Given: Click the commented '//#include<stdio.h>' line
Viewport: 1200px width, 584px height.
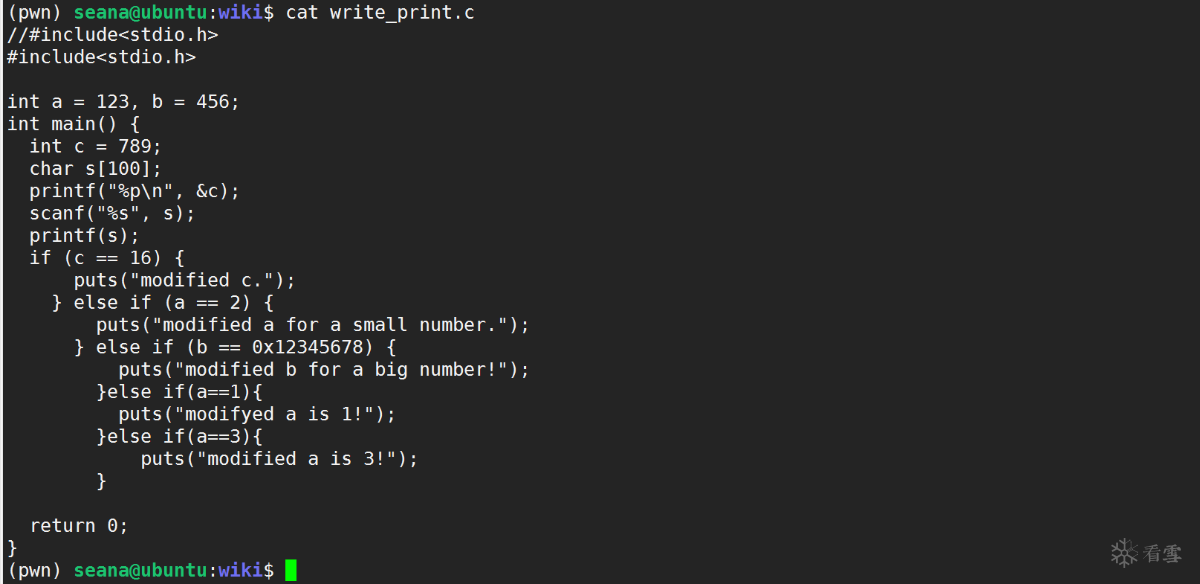Looking at the screenshot, I should (112, 35).
